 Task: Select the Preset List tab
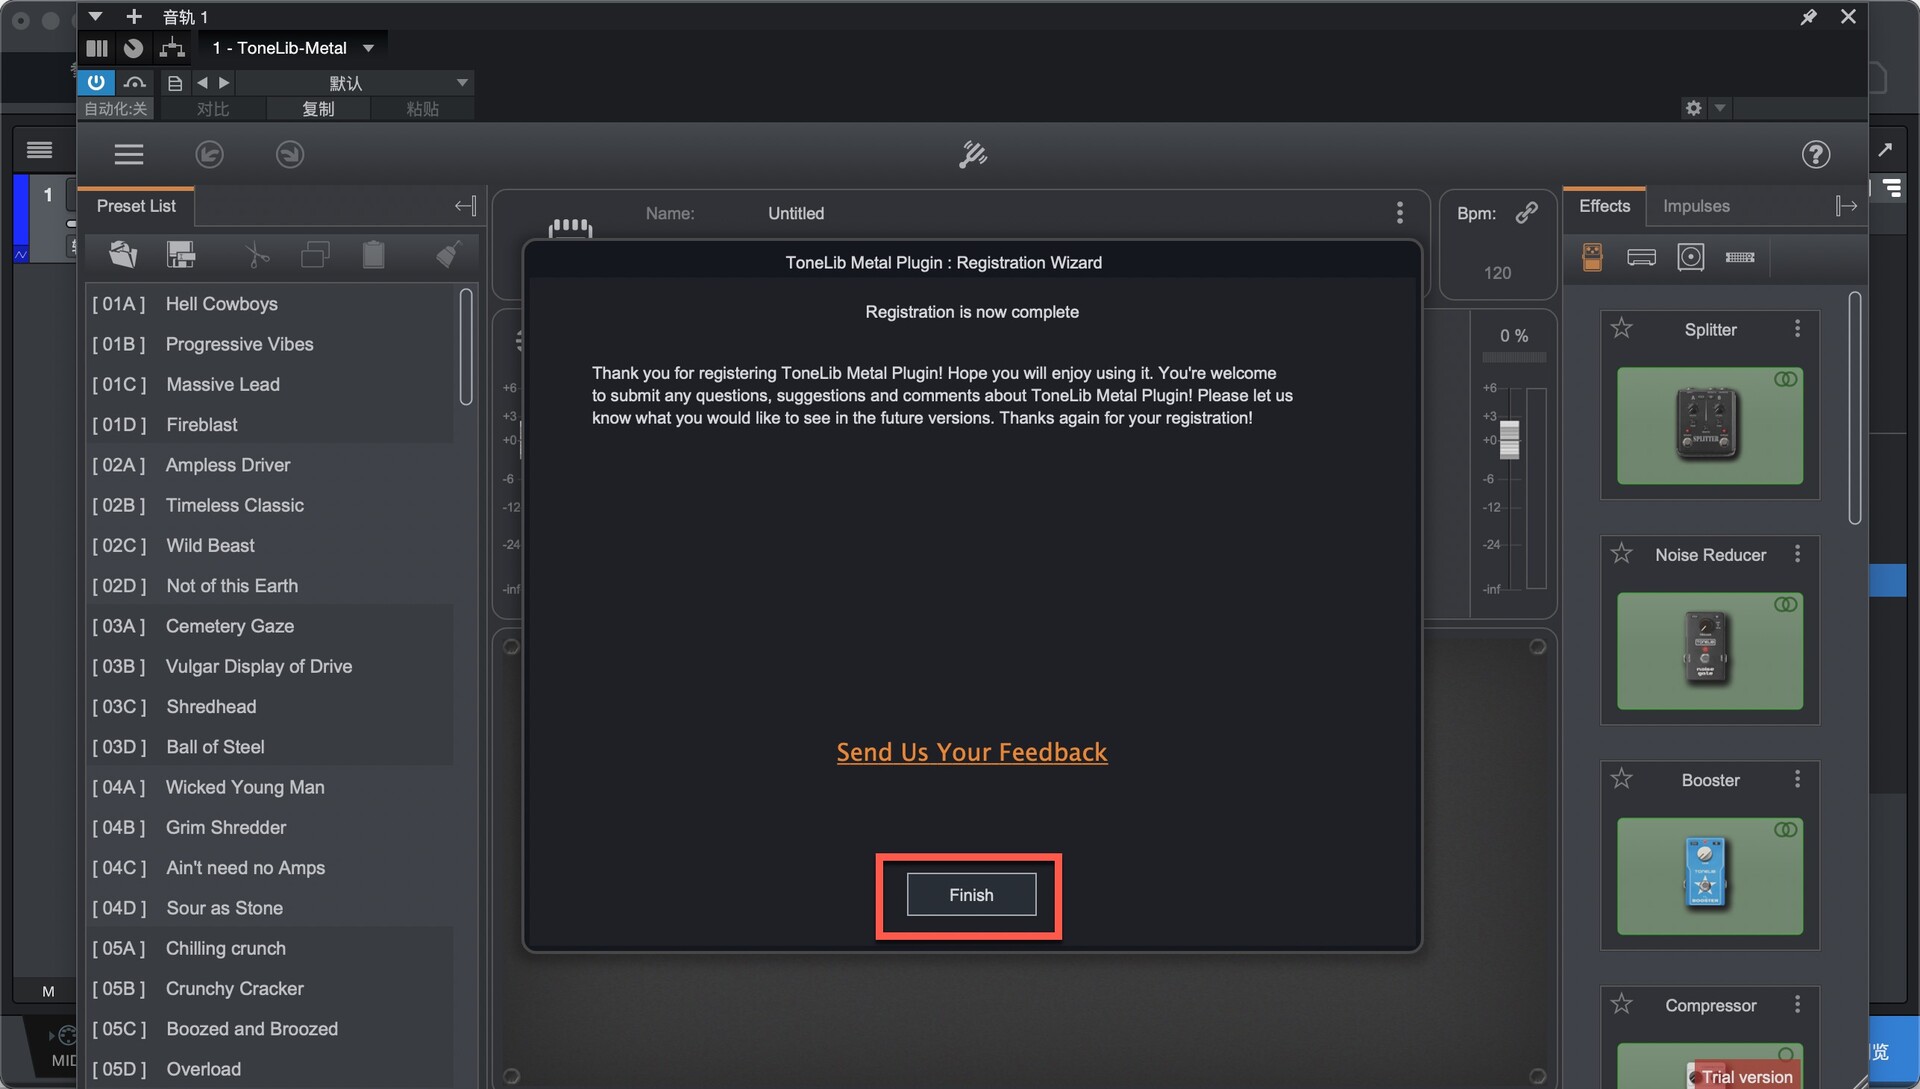click(x=136, y=206)
